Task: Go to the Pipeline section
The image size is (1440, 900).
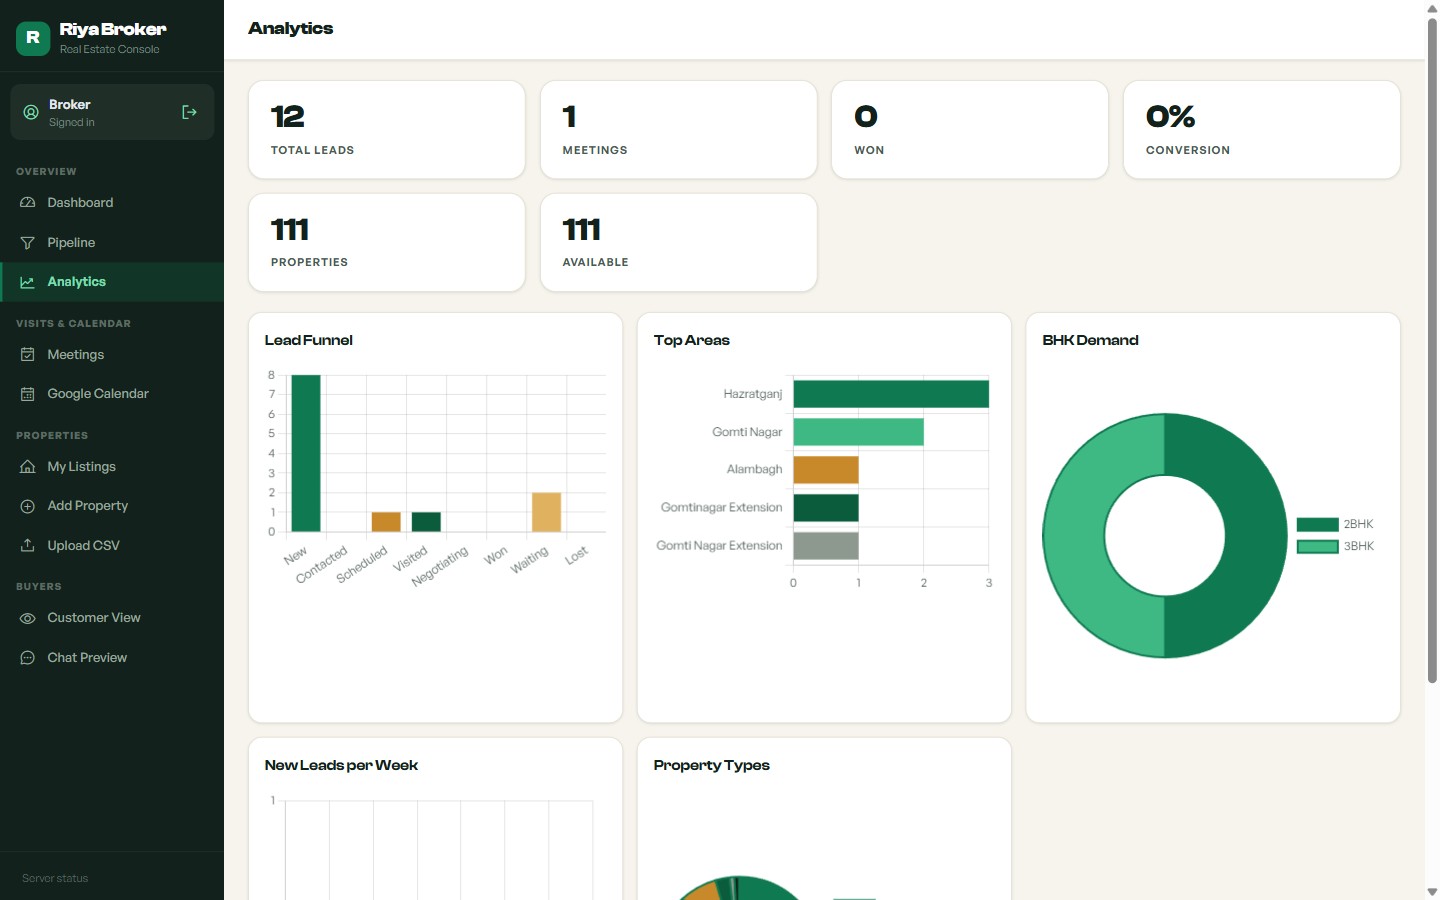Action: click(x=112, y=243)
